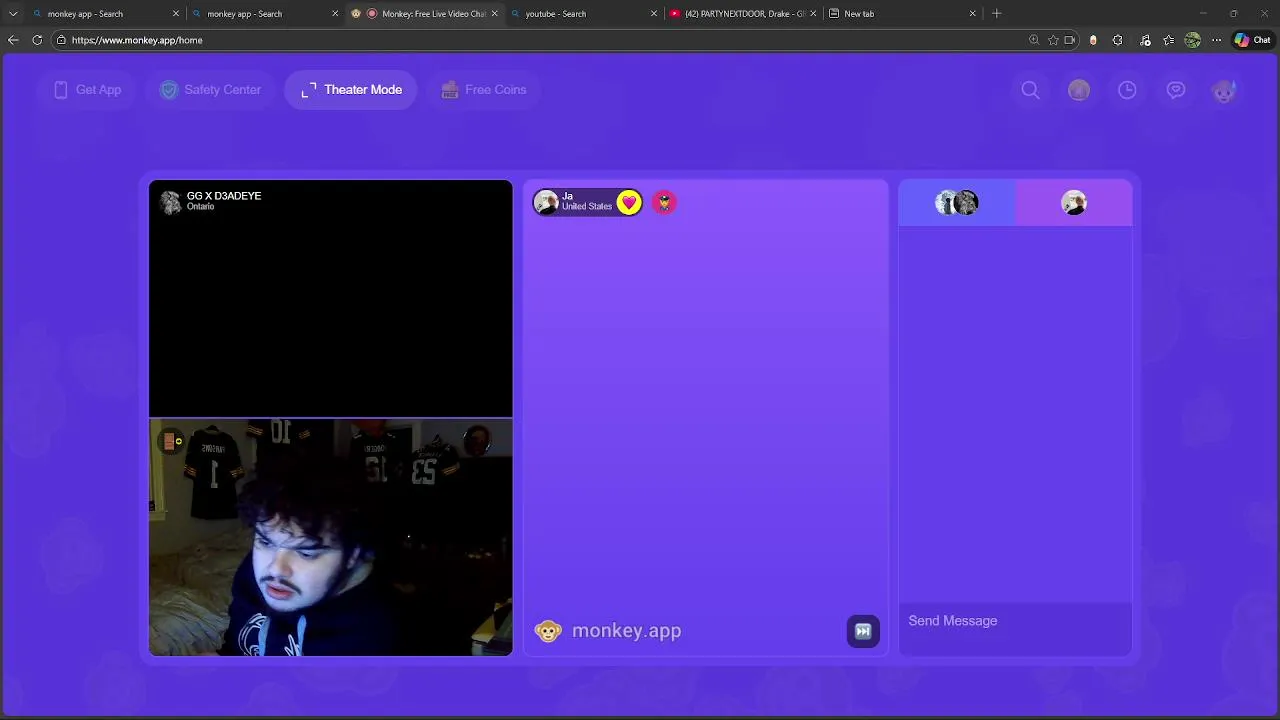Click the monkey emoji logo on video panel
Screen dimensions: 1280x720
pos(548,631)
